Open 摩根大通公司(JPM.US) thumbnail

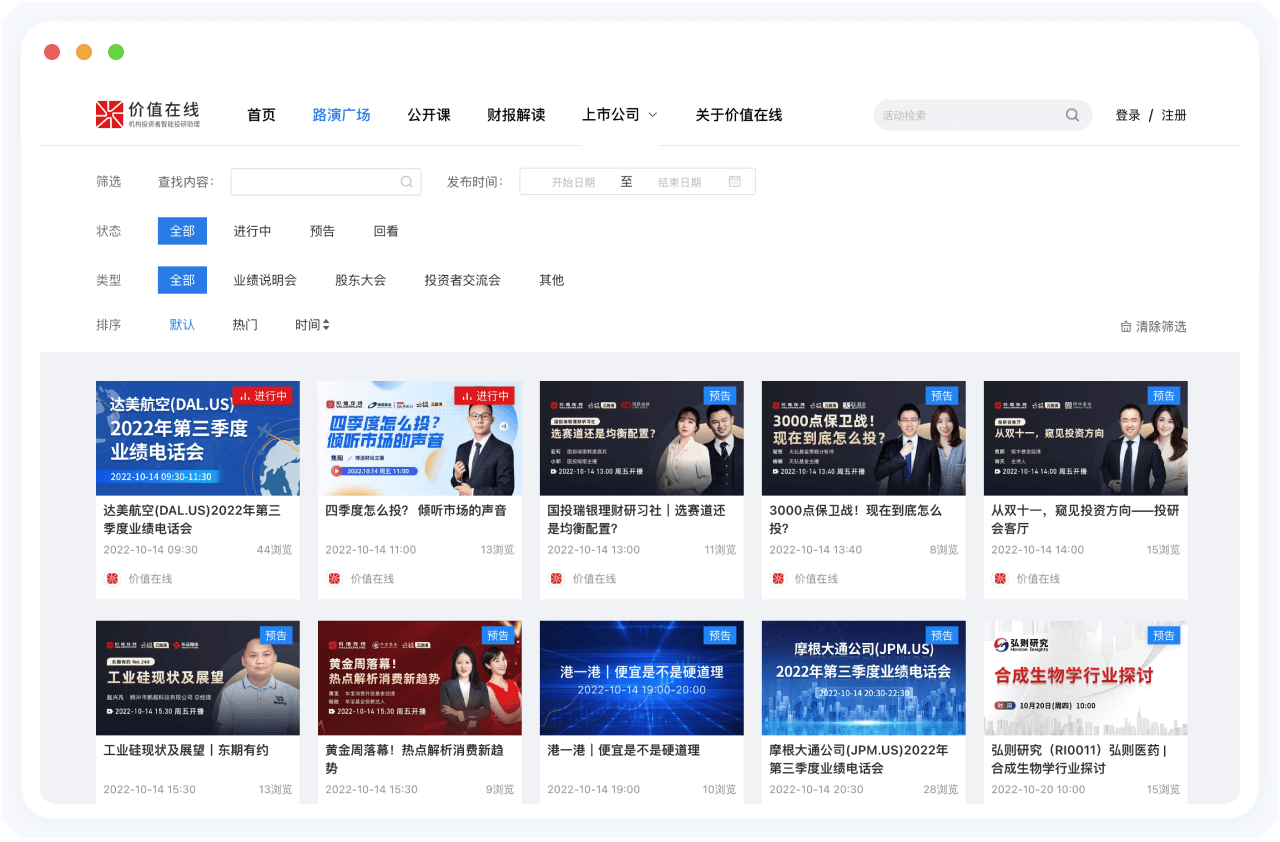(864, 678)
